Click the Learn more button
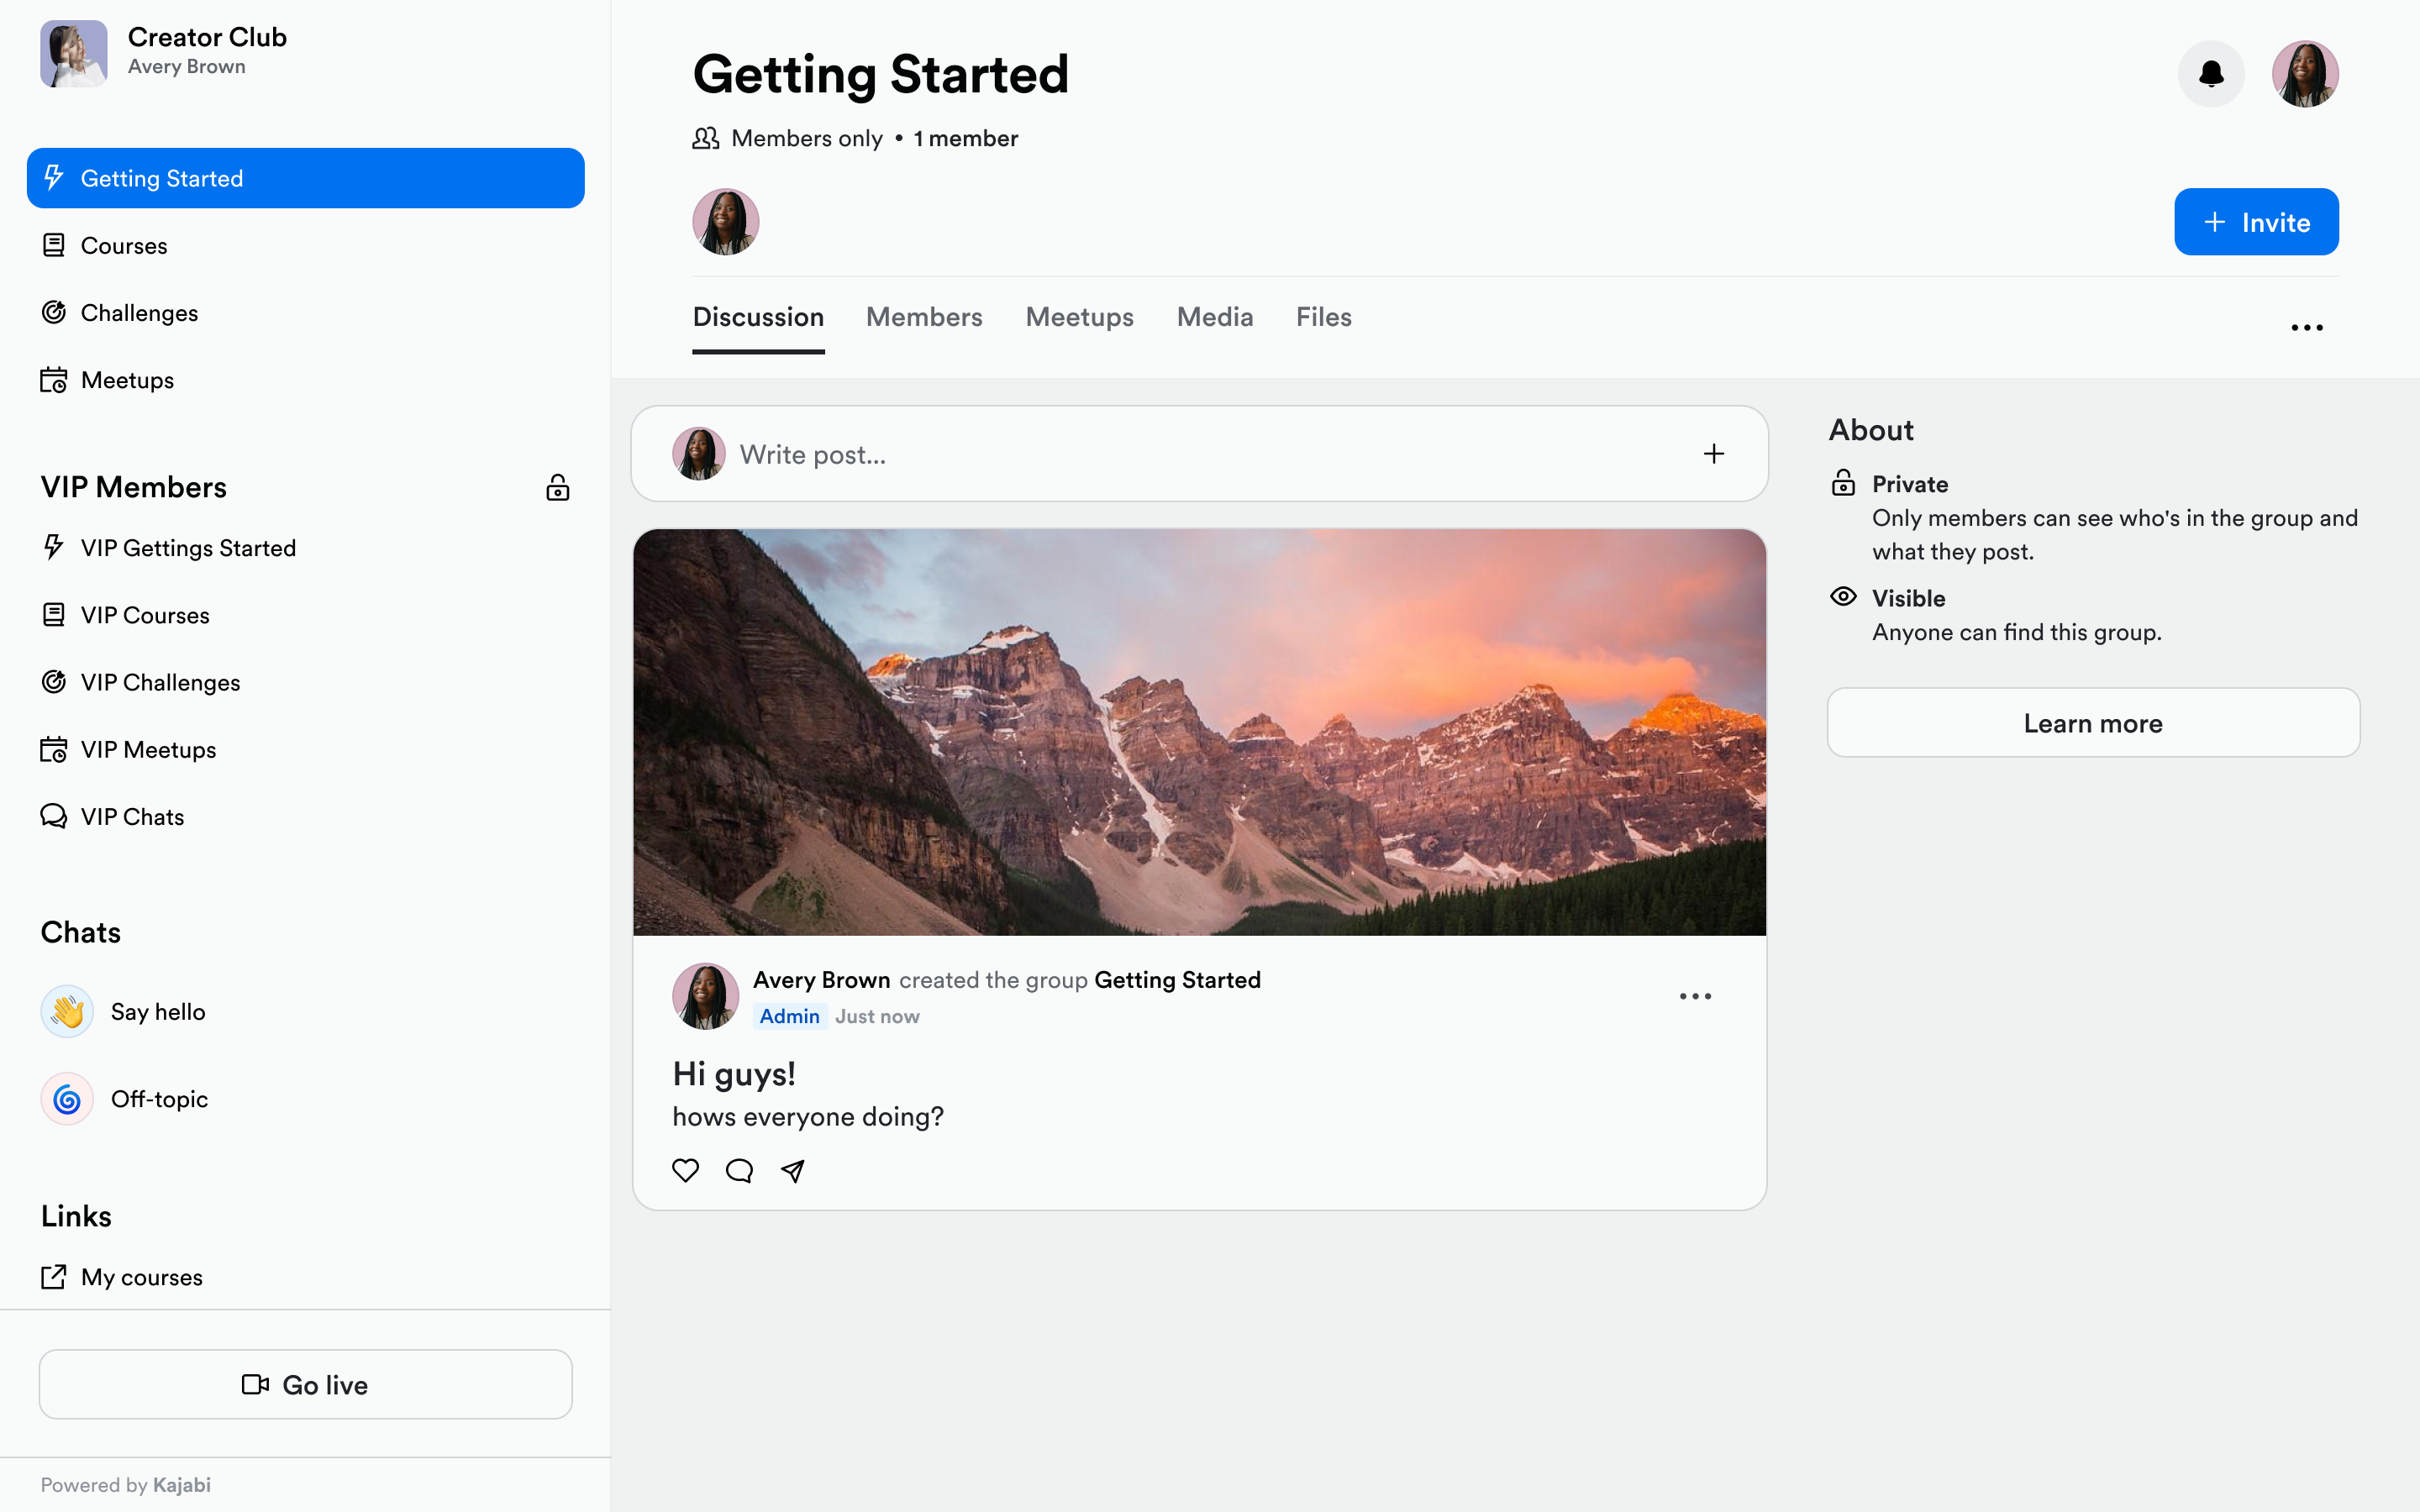The image size is (2420, 1512). 2093,723
